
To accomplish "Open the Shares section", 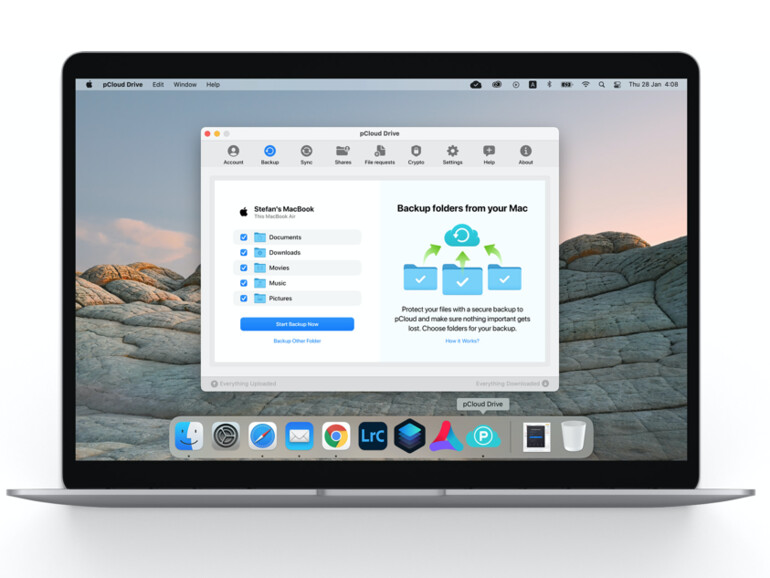I will point(343,155).
